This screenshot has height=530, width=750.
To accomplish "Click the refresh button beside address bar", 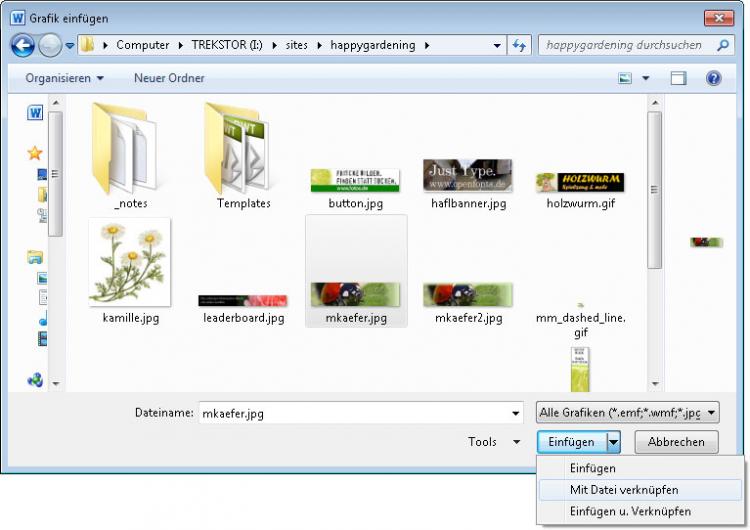I will click(519, 45).
